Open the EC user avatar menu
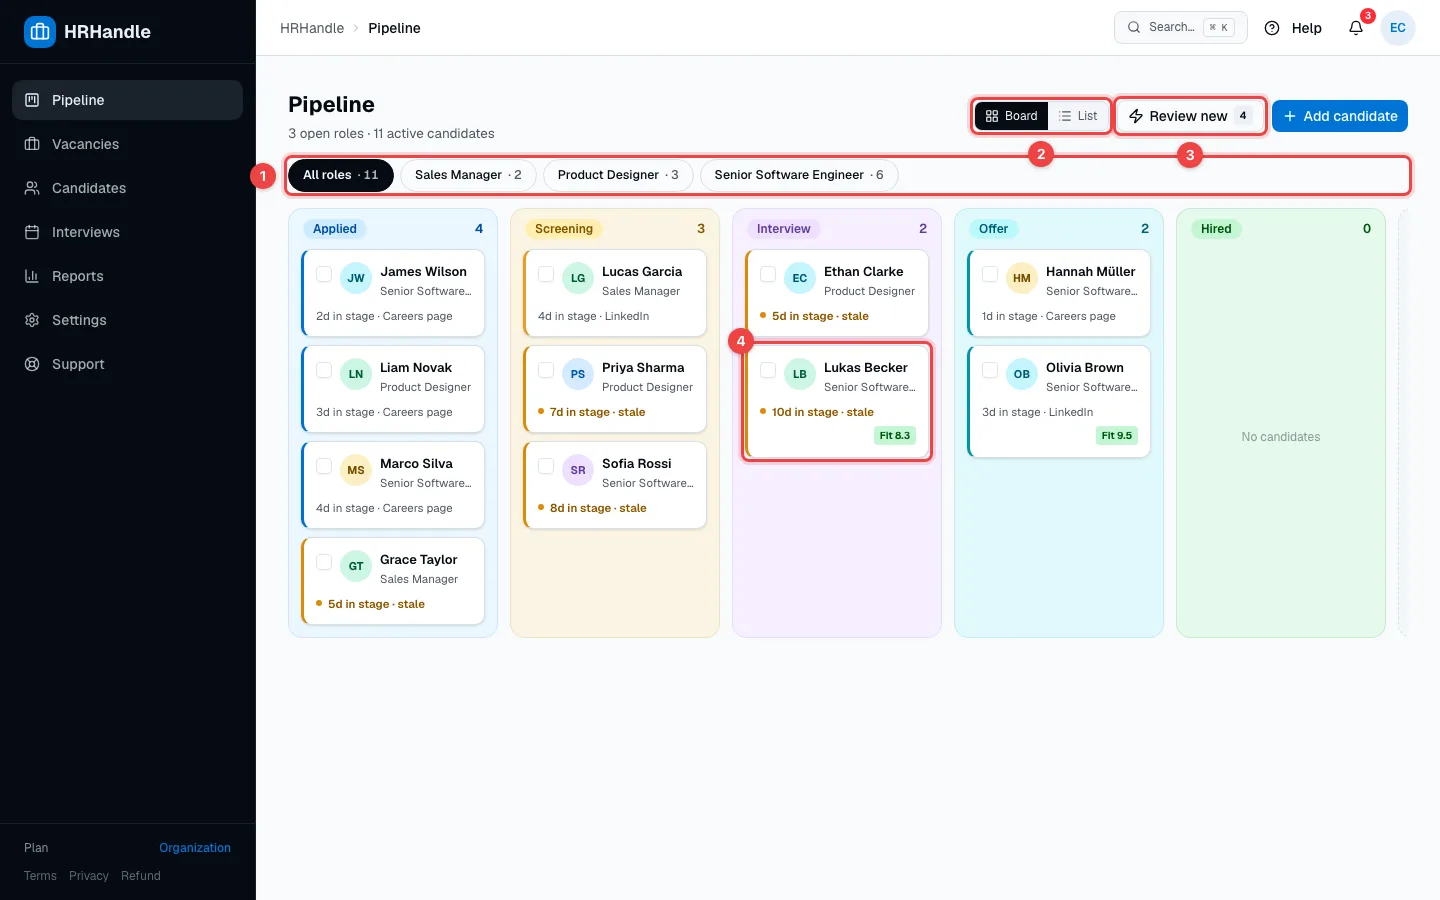The height and width of the screenshot is (900, 1440). coord(1398,28)
